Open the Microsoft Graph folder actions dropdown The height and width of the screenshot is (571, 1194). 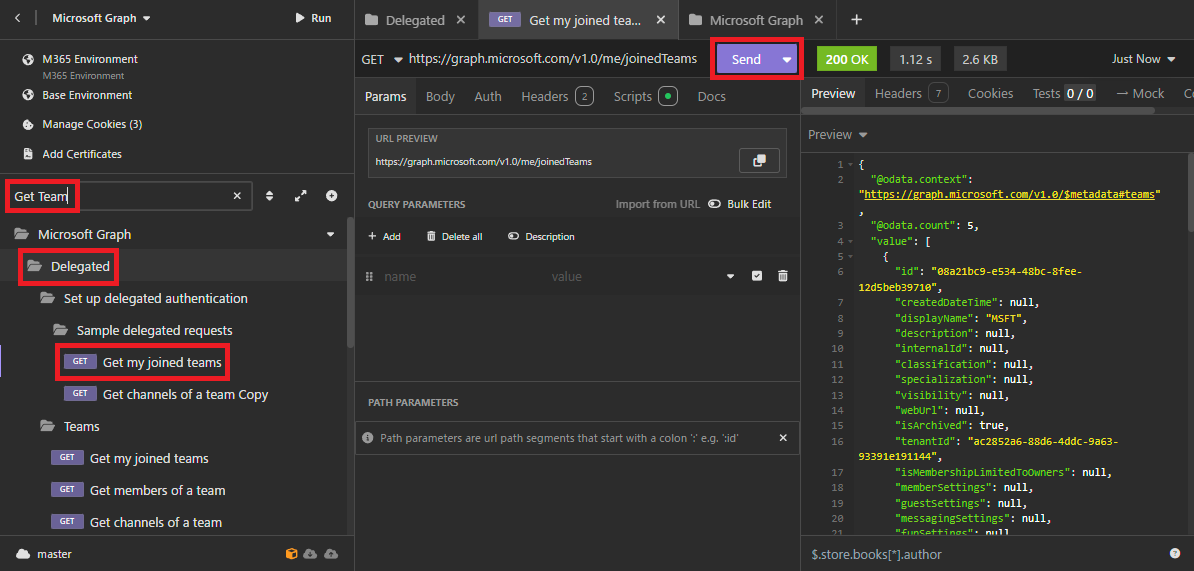point(330,234)
